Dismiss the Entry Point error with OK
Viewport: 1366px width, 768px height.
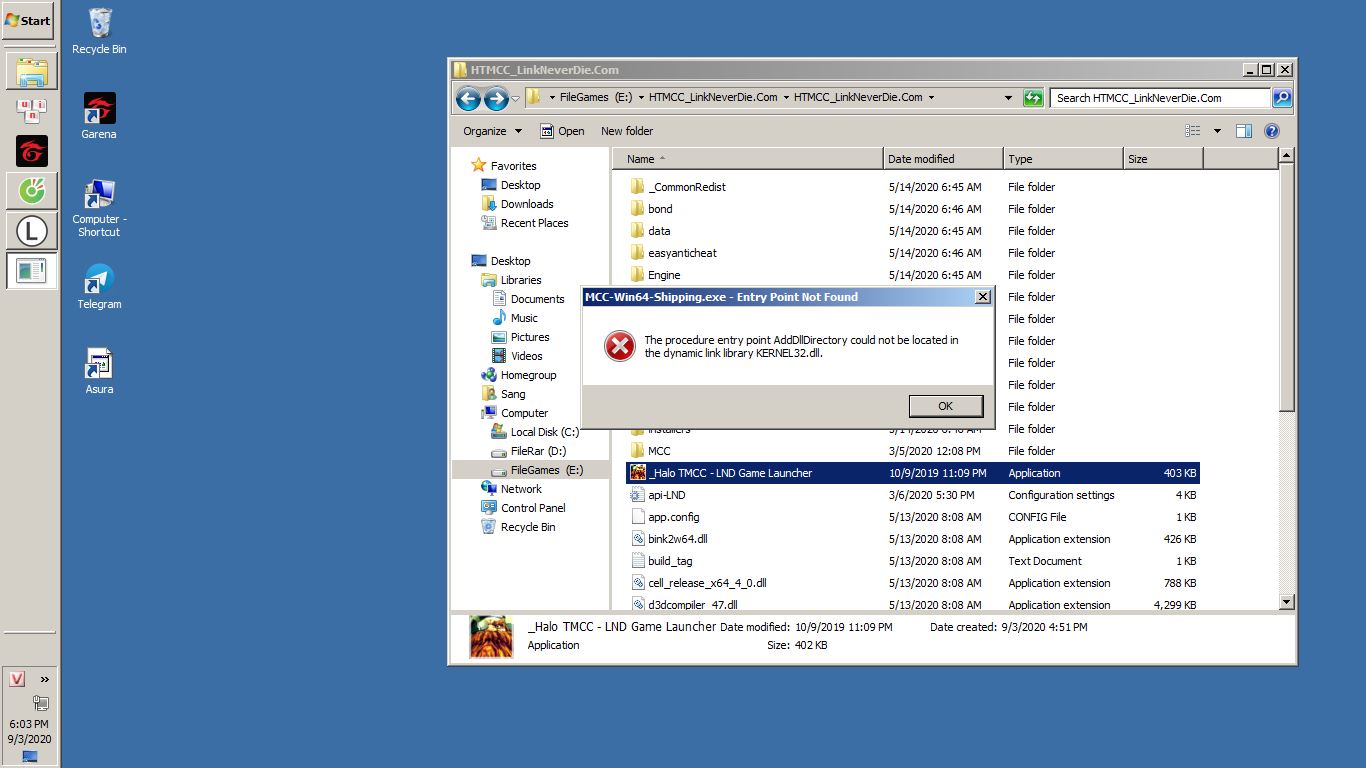[944, 406]
